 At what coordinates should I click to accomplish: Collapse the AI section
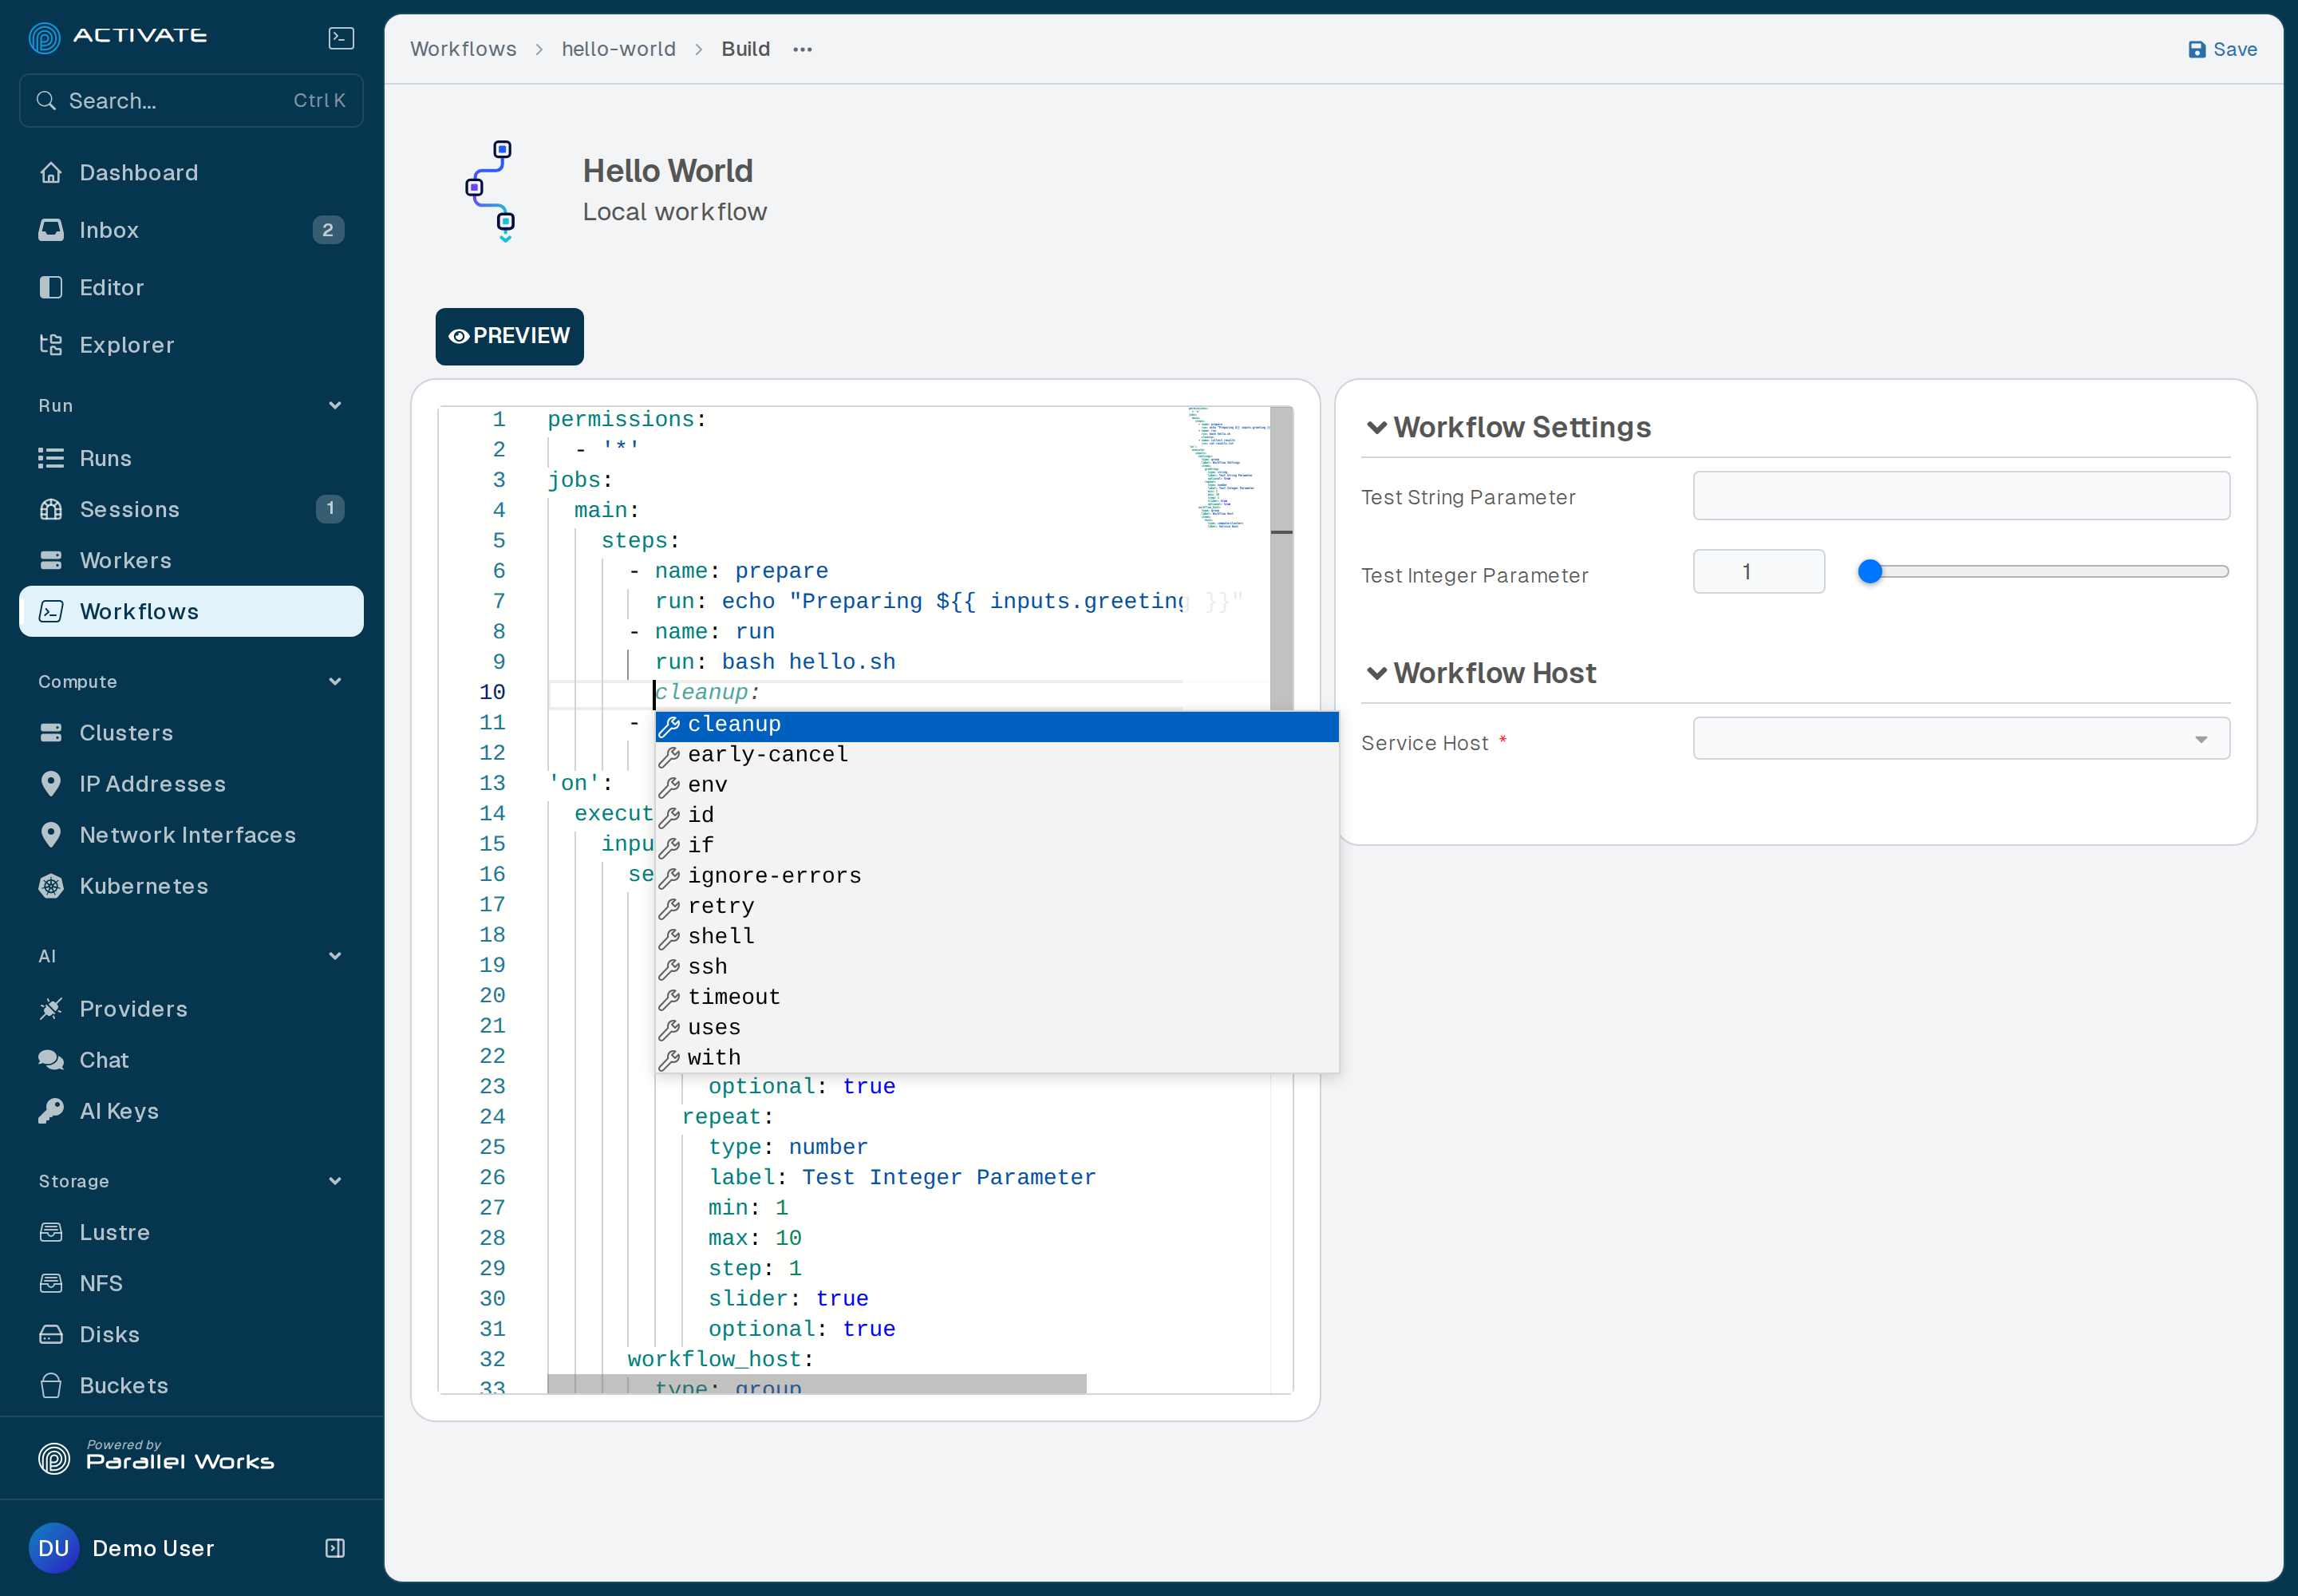pos(335,956)
